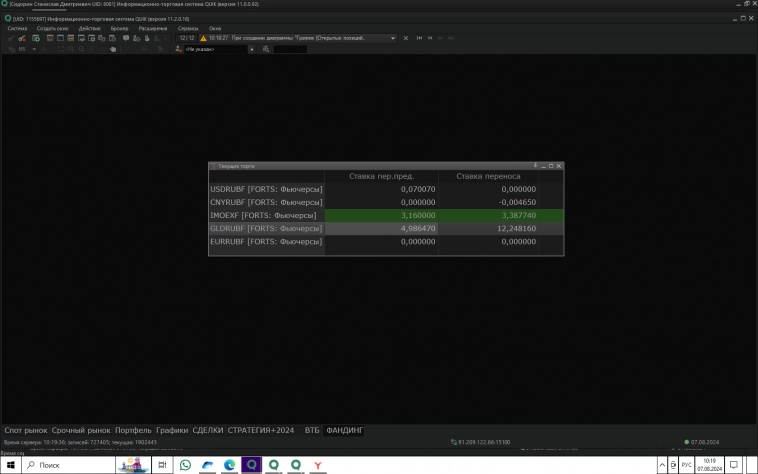Select the ФАНДИНГ tab
The width and height of the screenshot is (758, 474).
click(345, 430)
